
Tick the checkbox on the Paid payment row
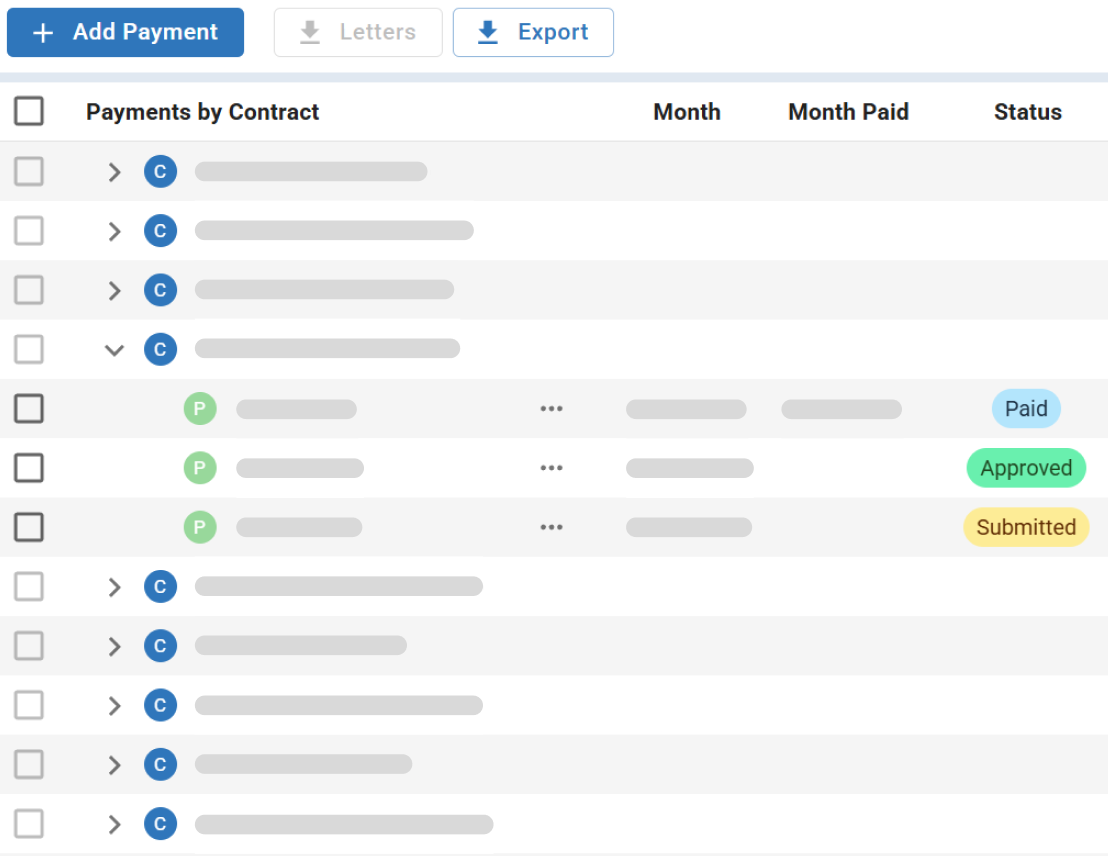[29, 408]
